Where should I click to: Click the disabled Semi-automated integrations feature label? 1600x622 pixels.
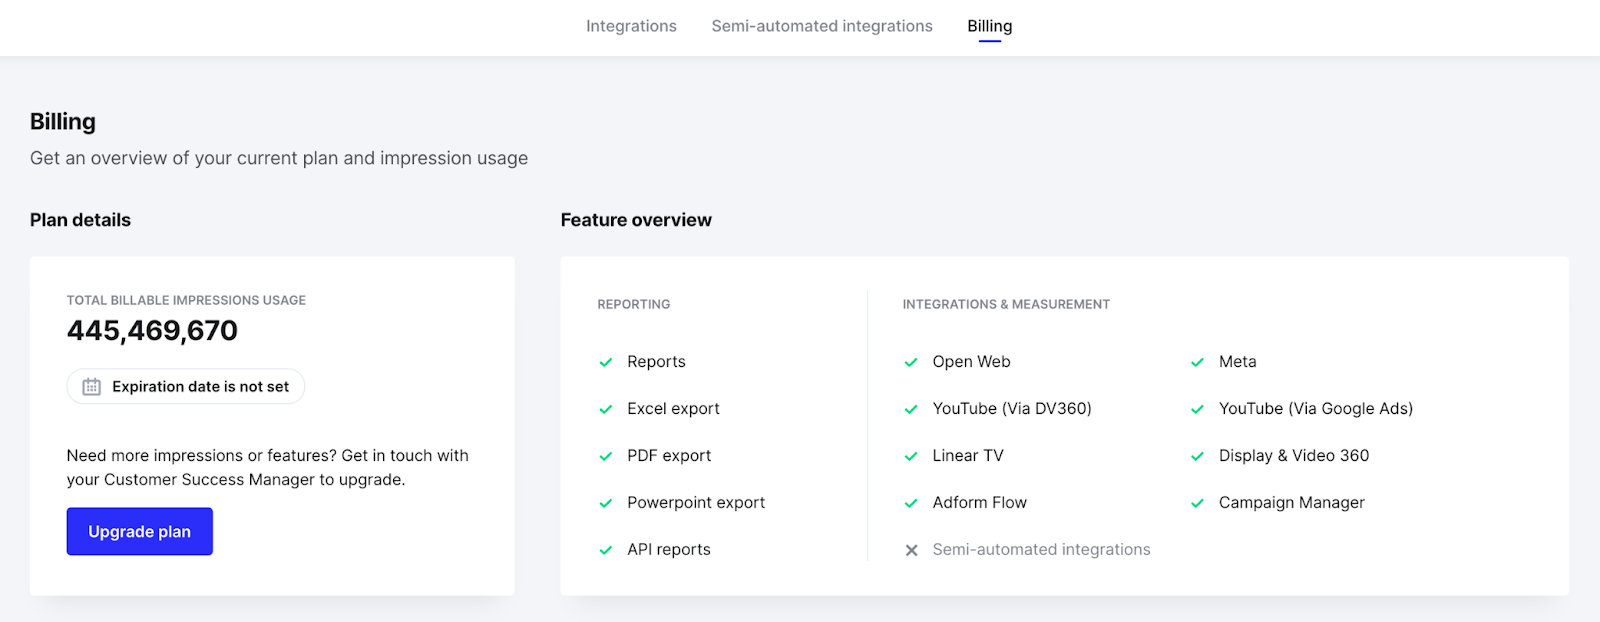tap(1041, 550)
